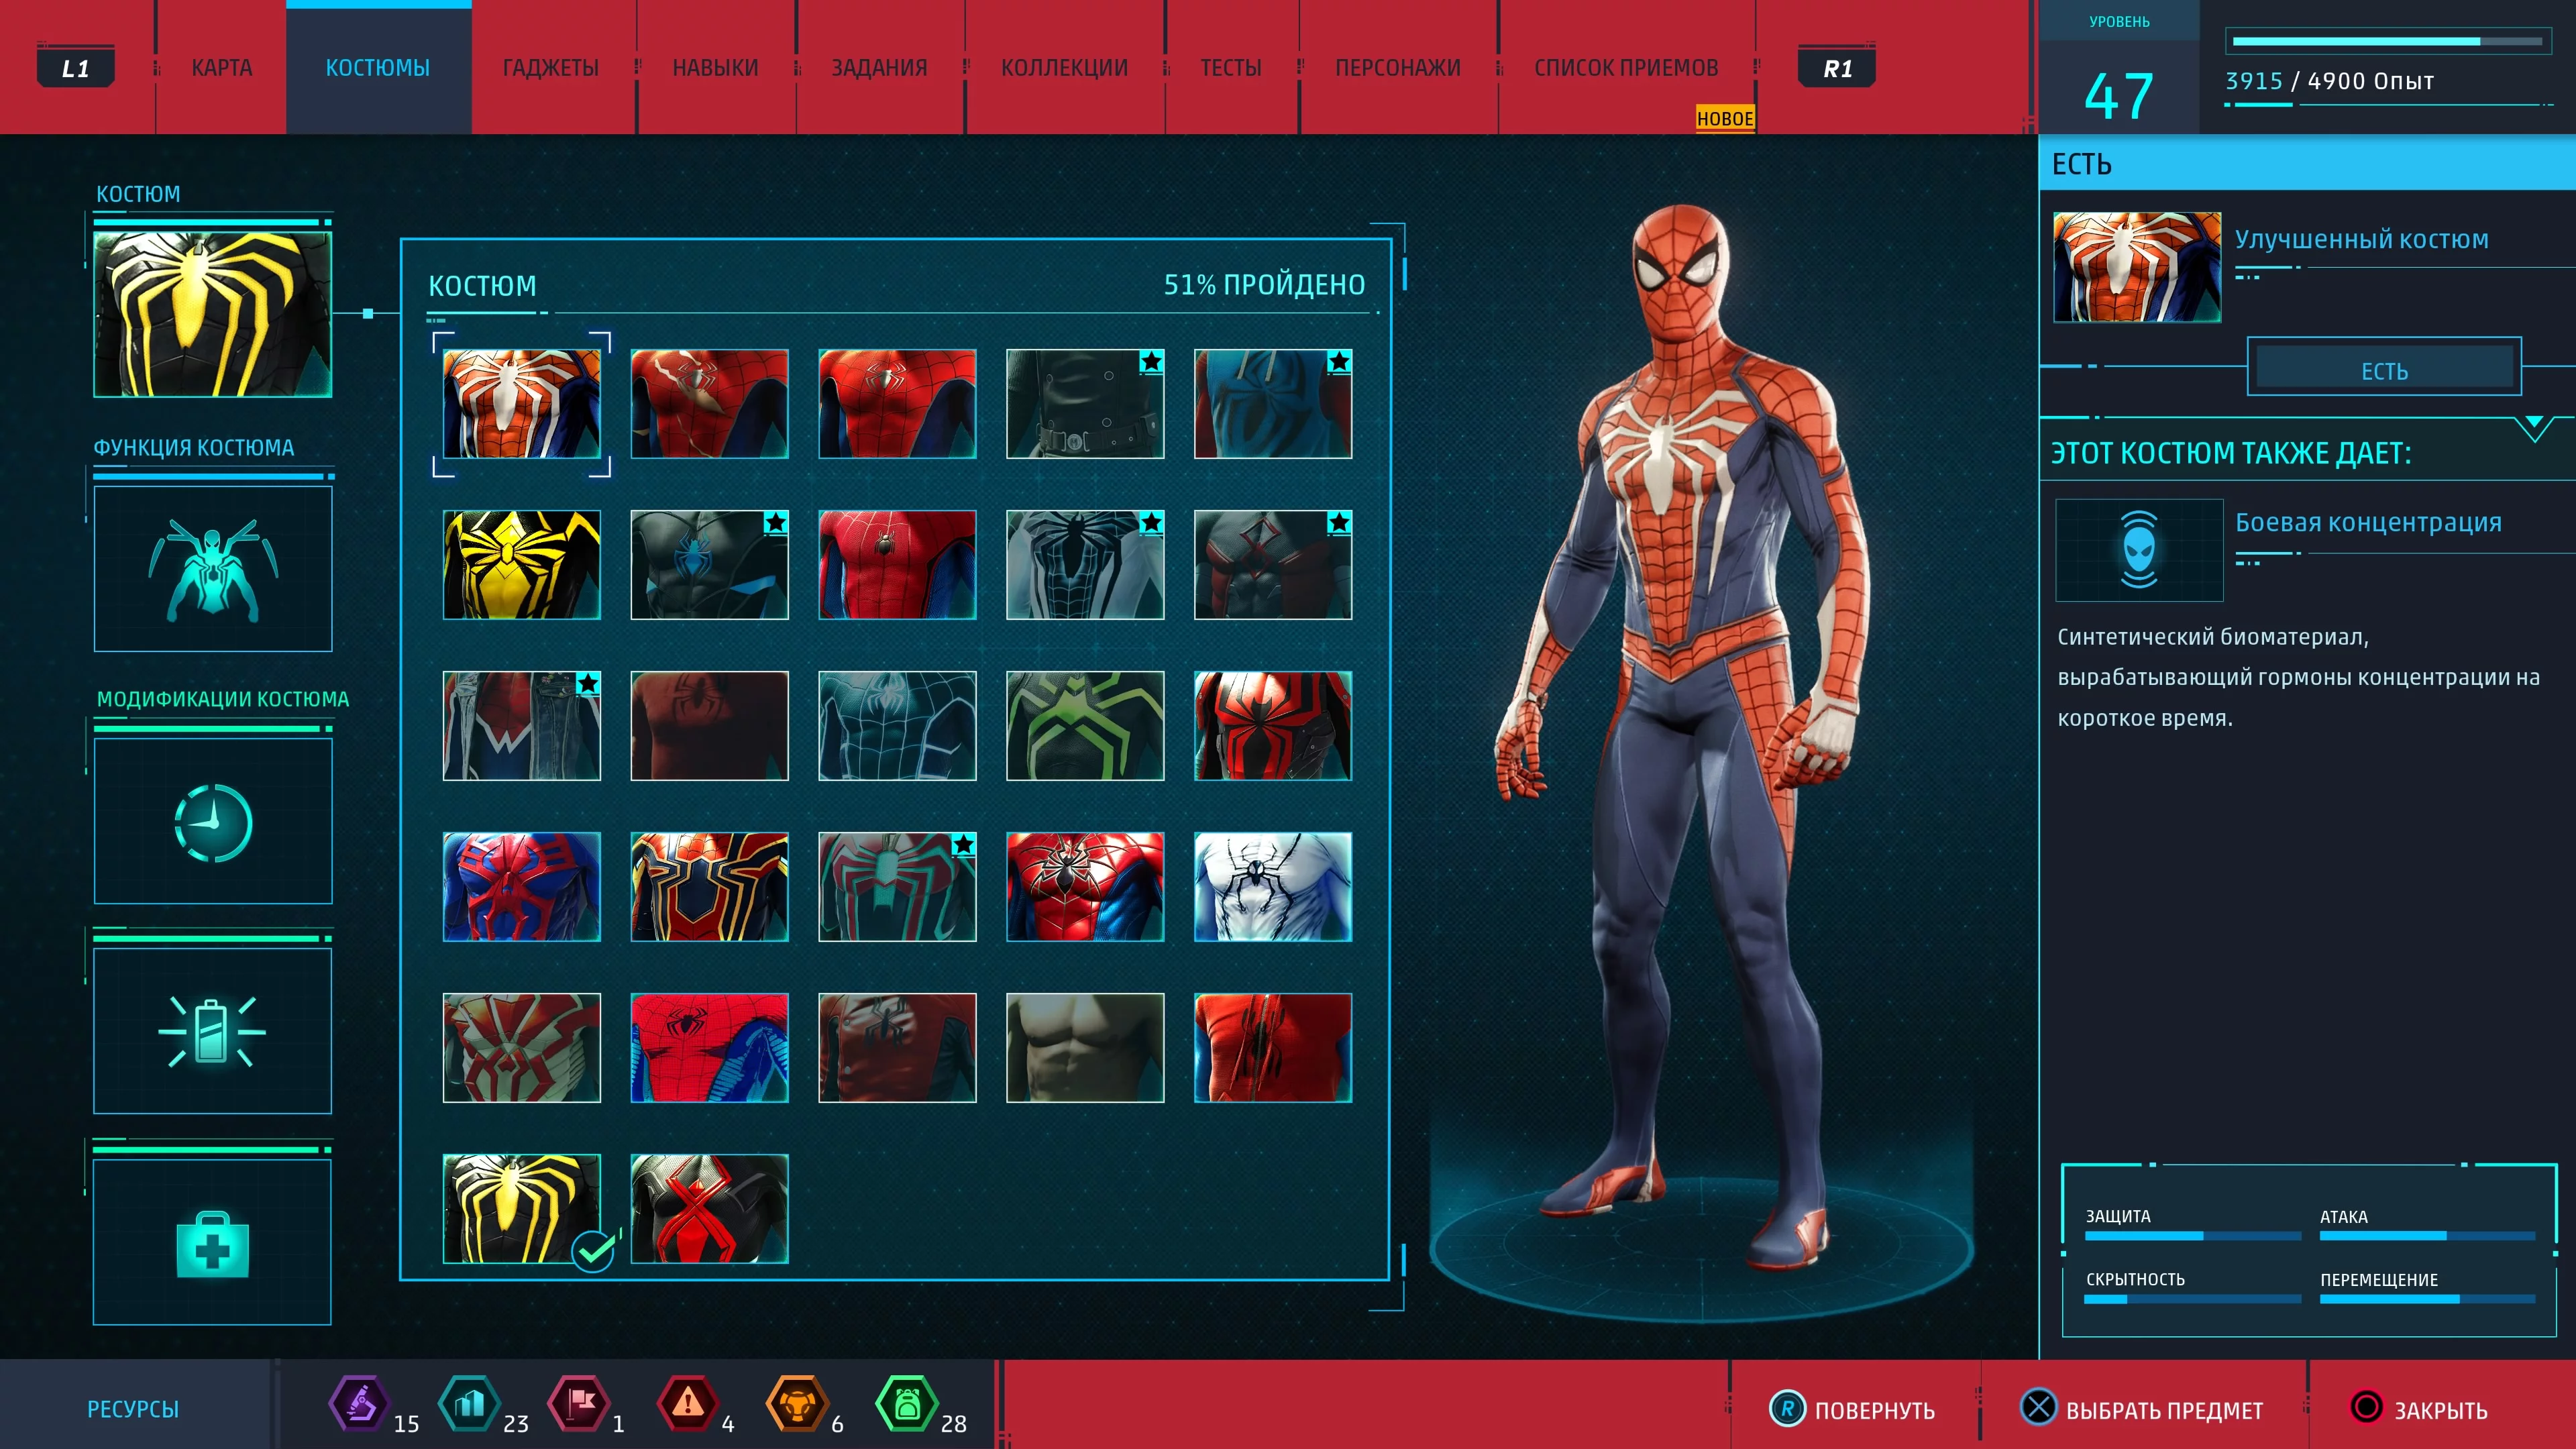
Task: Click the Закрыть circle-button prompt
Action: click(x=2419, y=1409)
